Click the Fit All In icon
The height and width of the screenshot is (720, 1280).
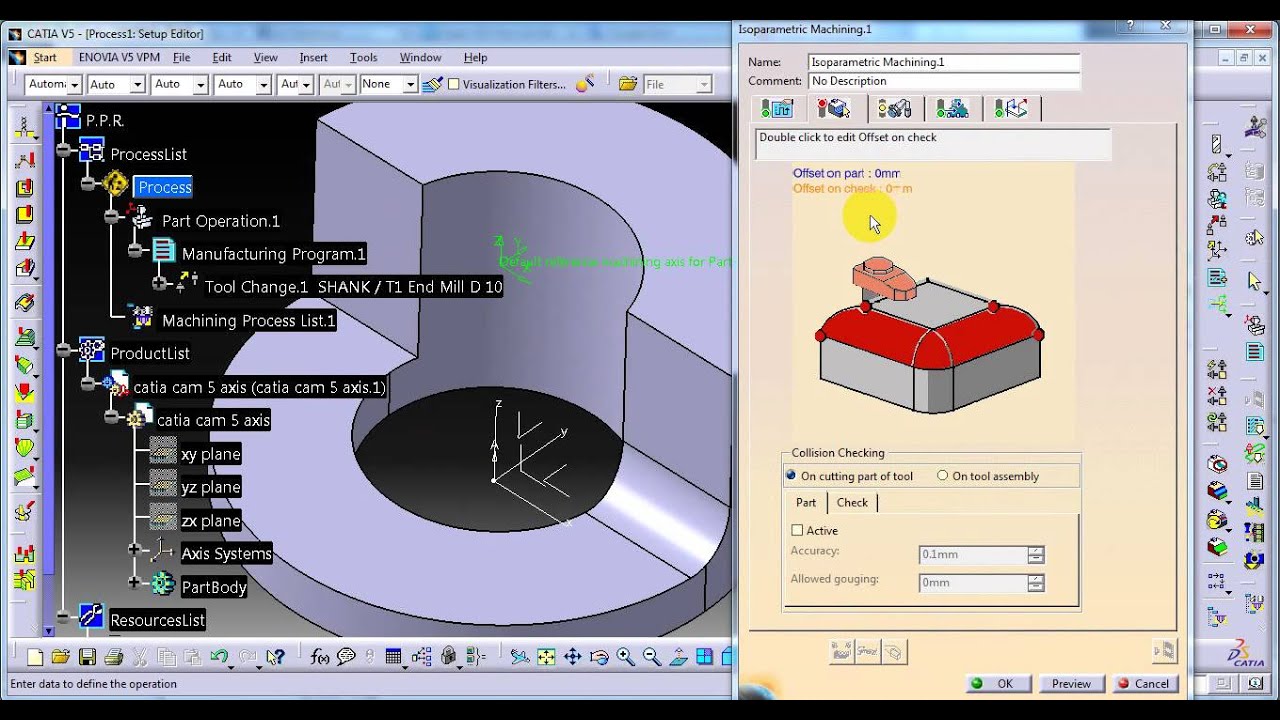click(546, 657)
